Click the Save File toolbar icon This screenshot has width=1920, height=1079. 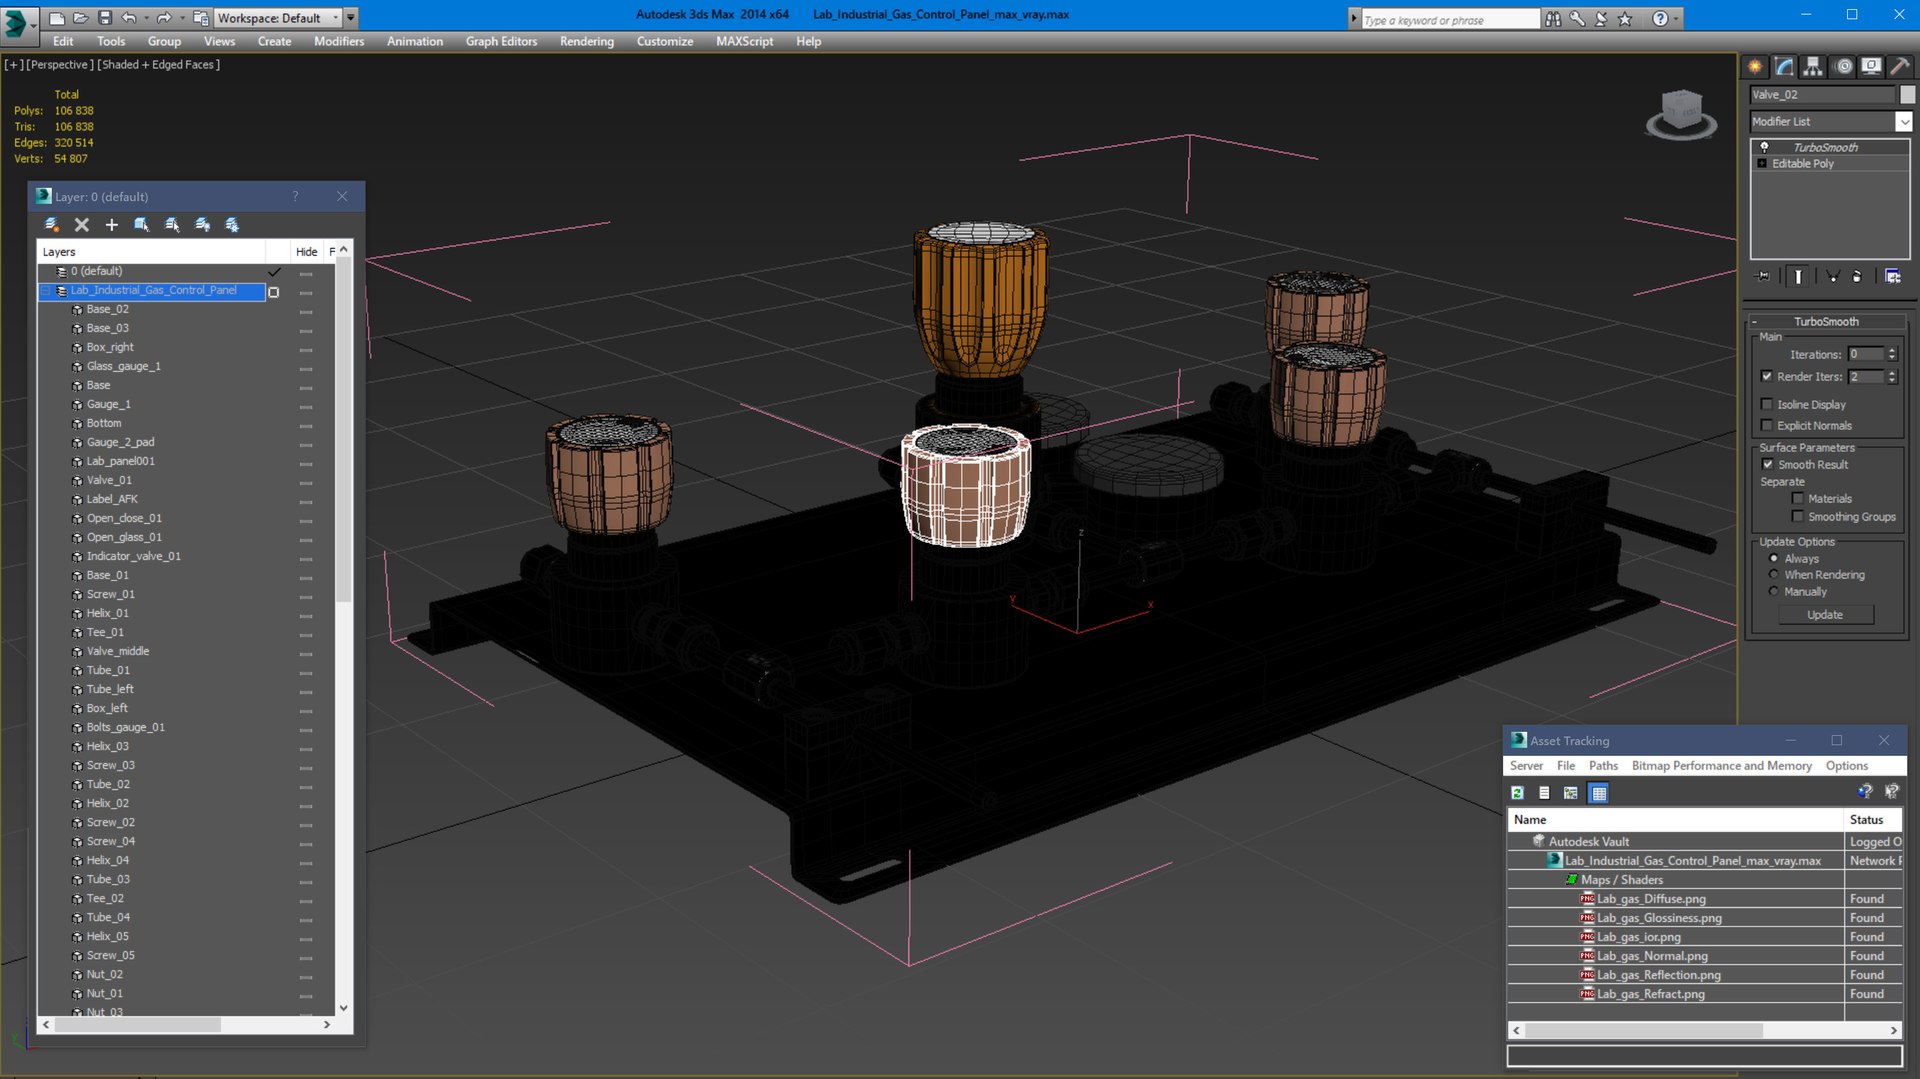point(104,18)
